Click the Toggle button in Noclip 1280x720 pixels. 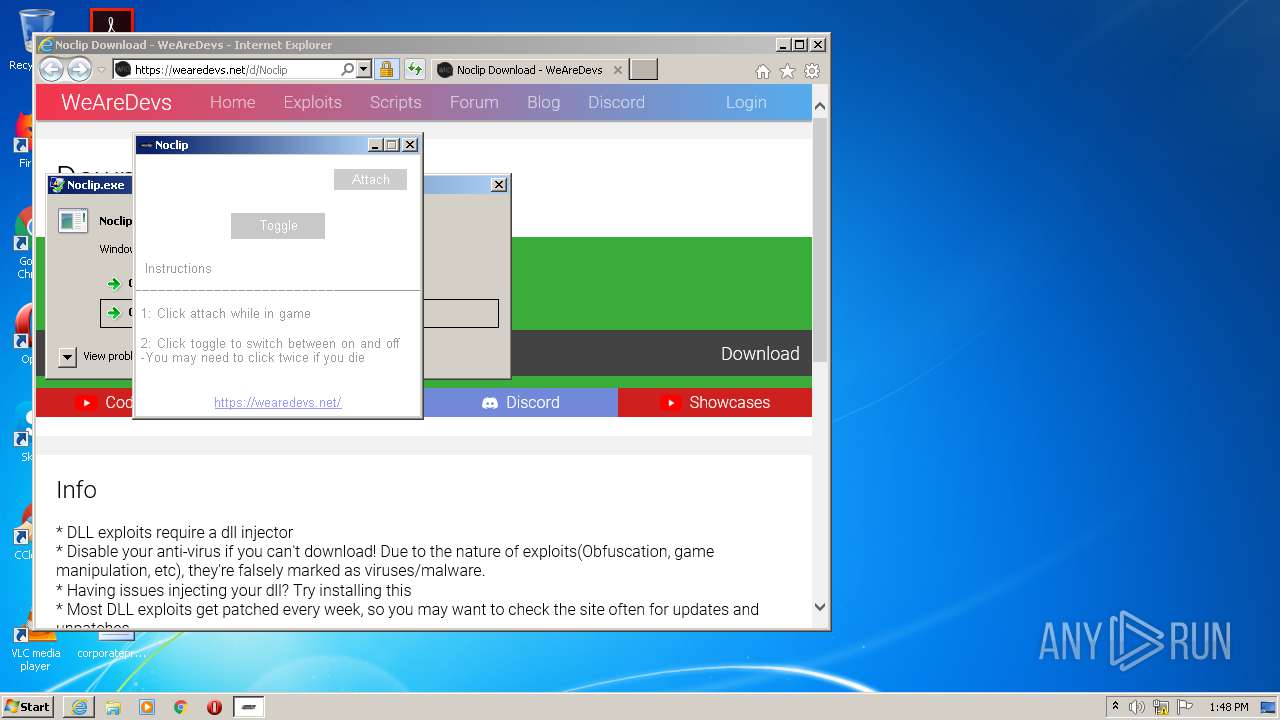click(278, 226)
